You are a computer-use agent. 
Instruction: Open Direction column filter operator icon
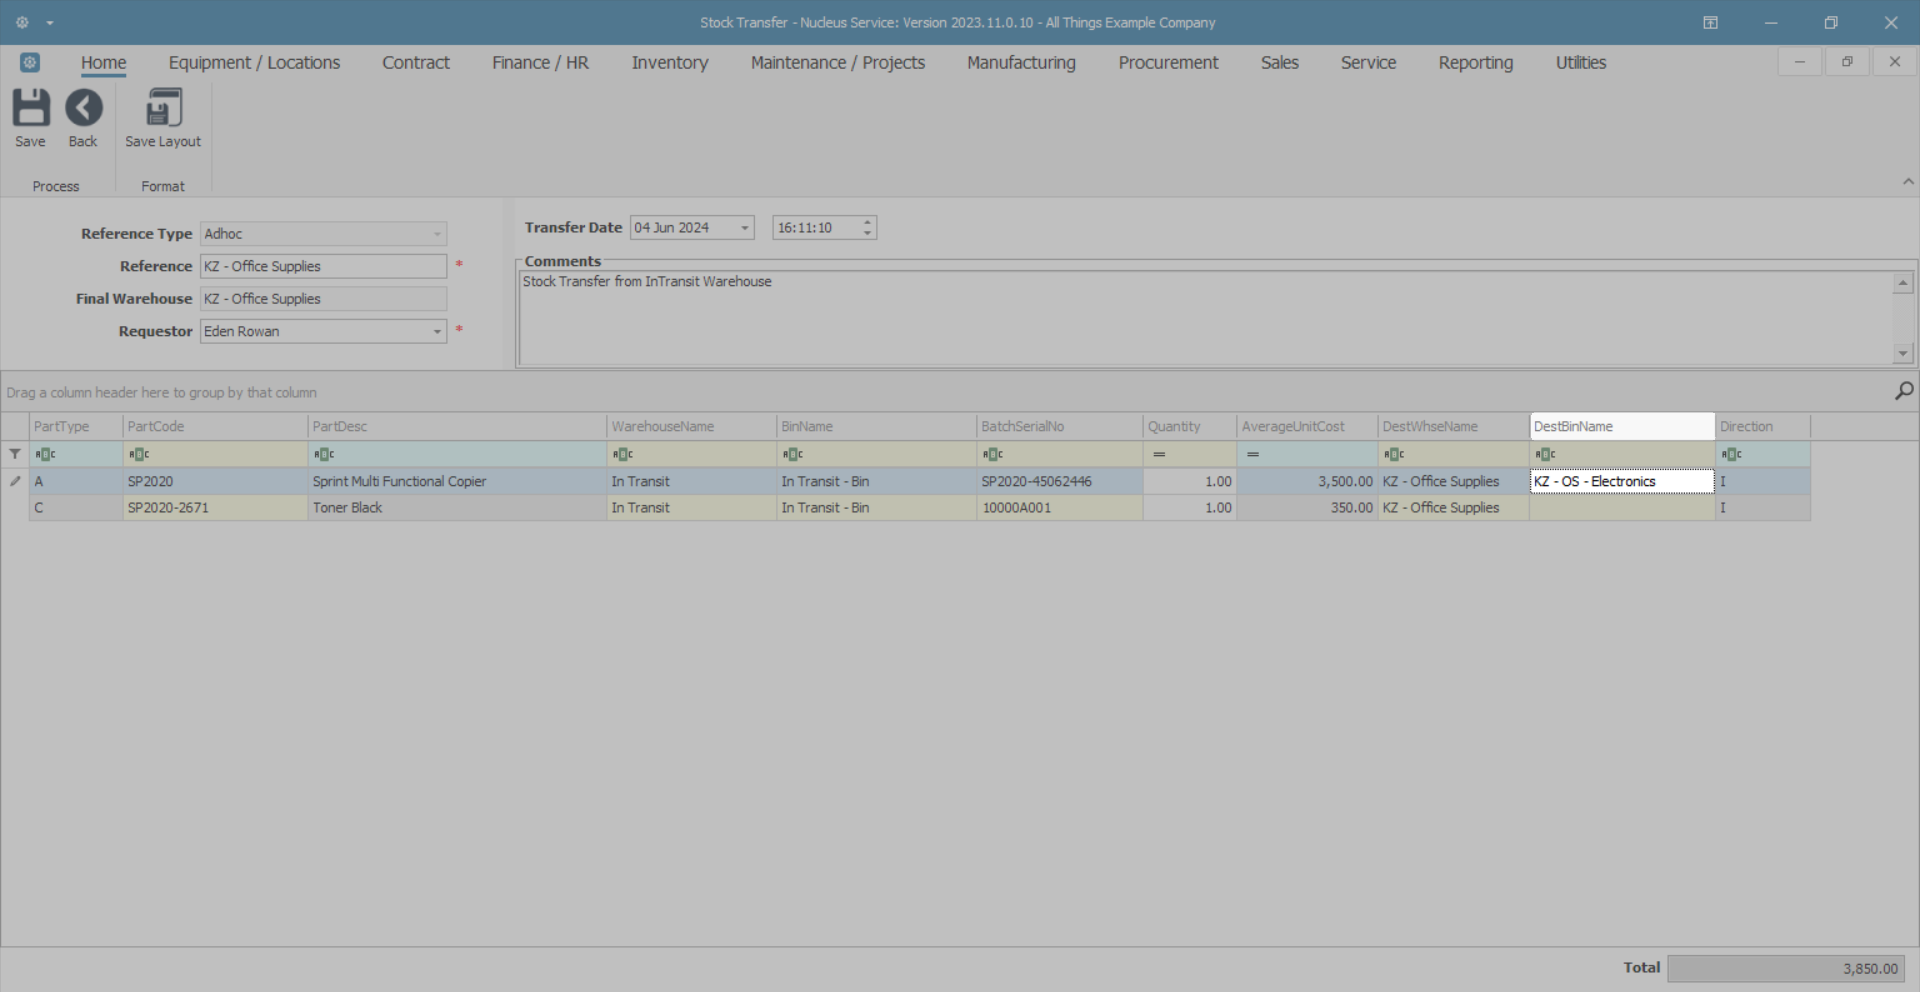coord(1732,454)
